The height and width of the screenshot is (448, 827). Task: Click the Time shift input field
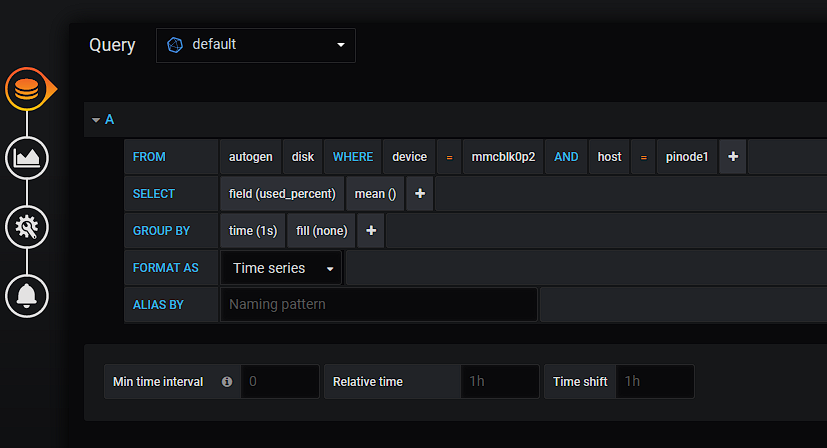[654, 381]
